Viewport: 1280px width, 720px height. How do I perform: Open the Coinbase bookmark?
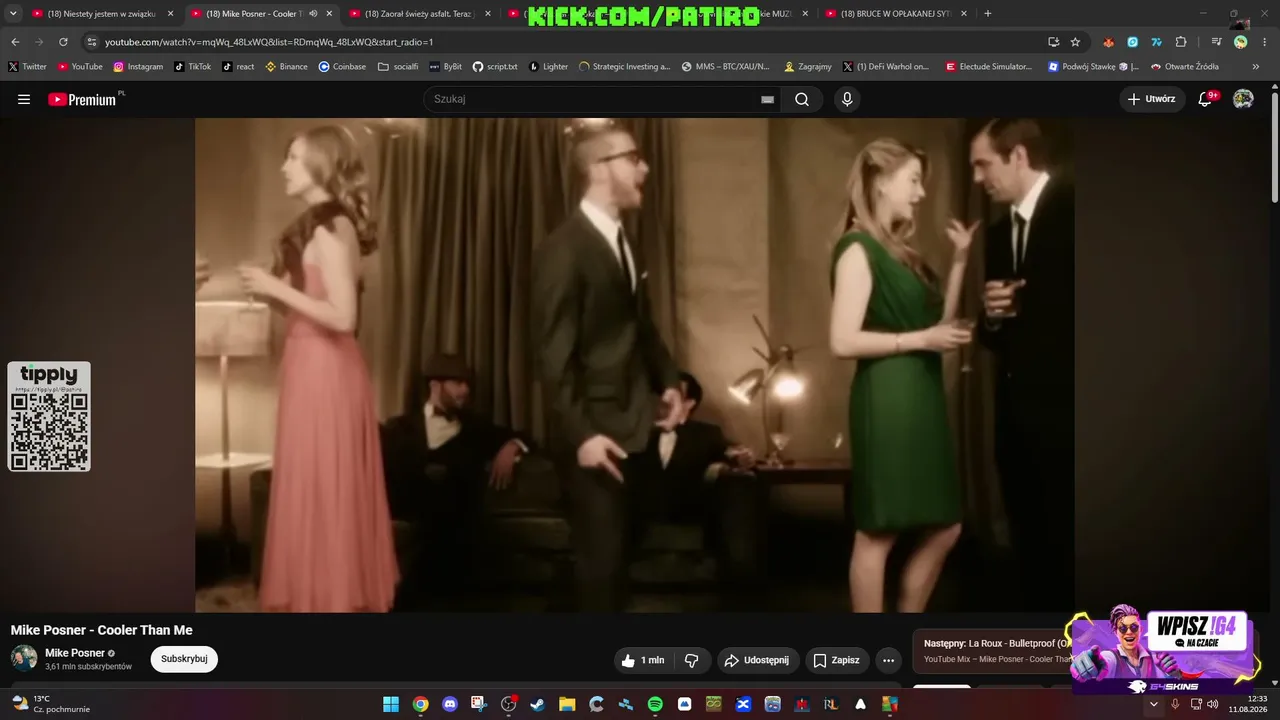[x=342, y=67]
